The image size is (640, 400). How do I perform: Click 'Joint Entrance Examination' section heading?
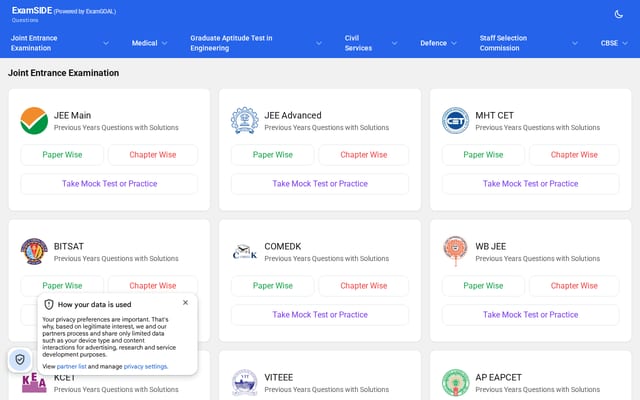pos(64,73)
